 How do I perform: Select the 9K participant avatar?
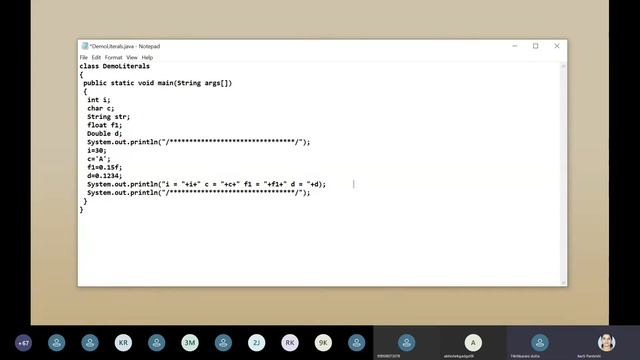323,343
